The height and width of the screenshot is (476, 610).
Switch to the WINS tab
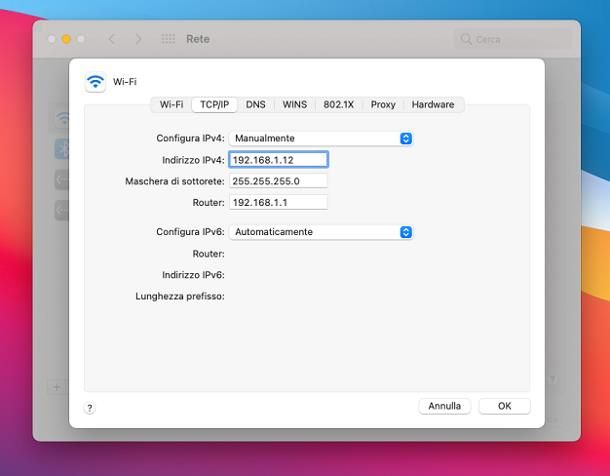tap(294, 105)
